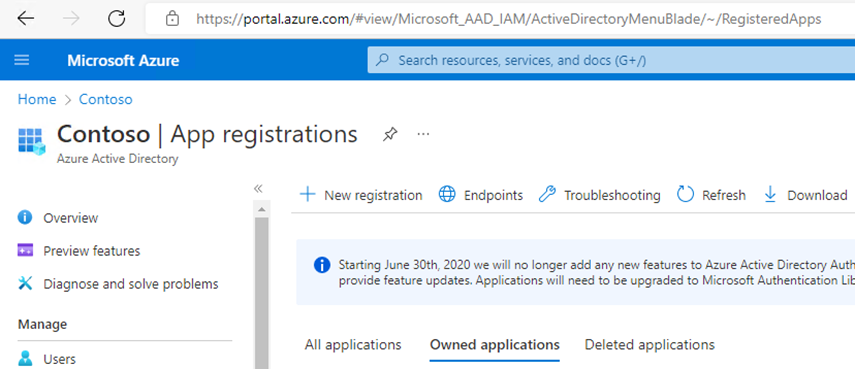Click the info icon in the banner
This screenshot has width=855, height=369.
322,265
